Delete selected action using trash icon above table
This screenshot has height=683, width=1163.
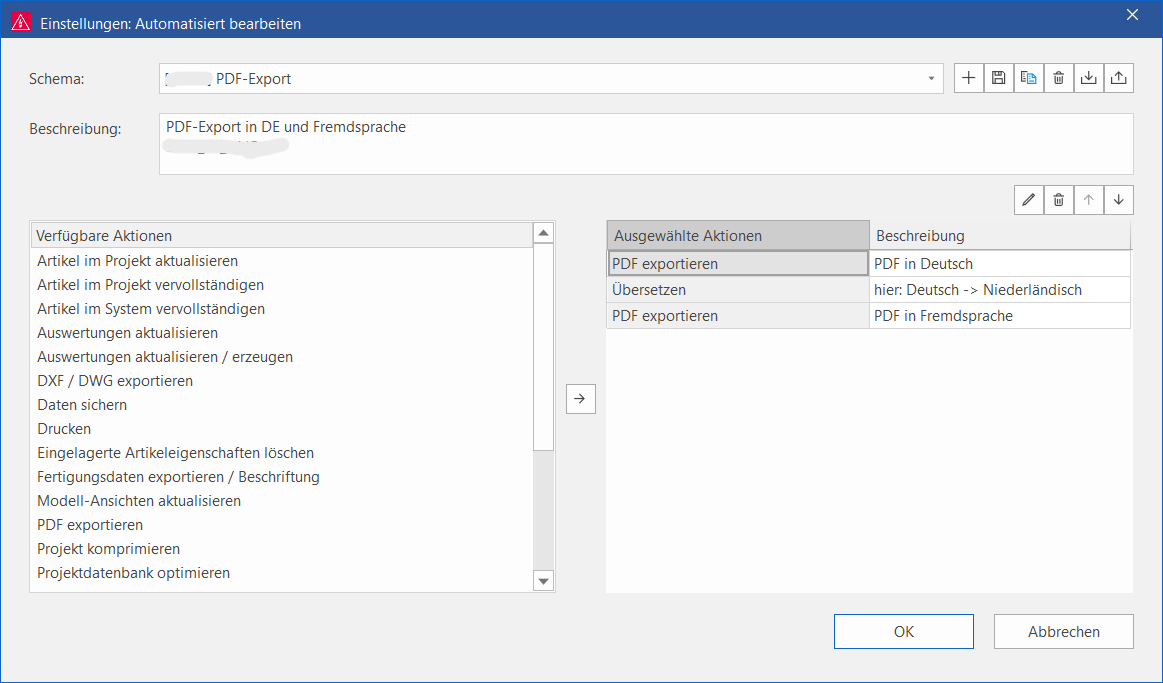click(x=1058, y=200)
